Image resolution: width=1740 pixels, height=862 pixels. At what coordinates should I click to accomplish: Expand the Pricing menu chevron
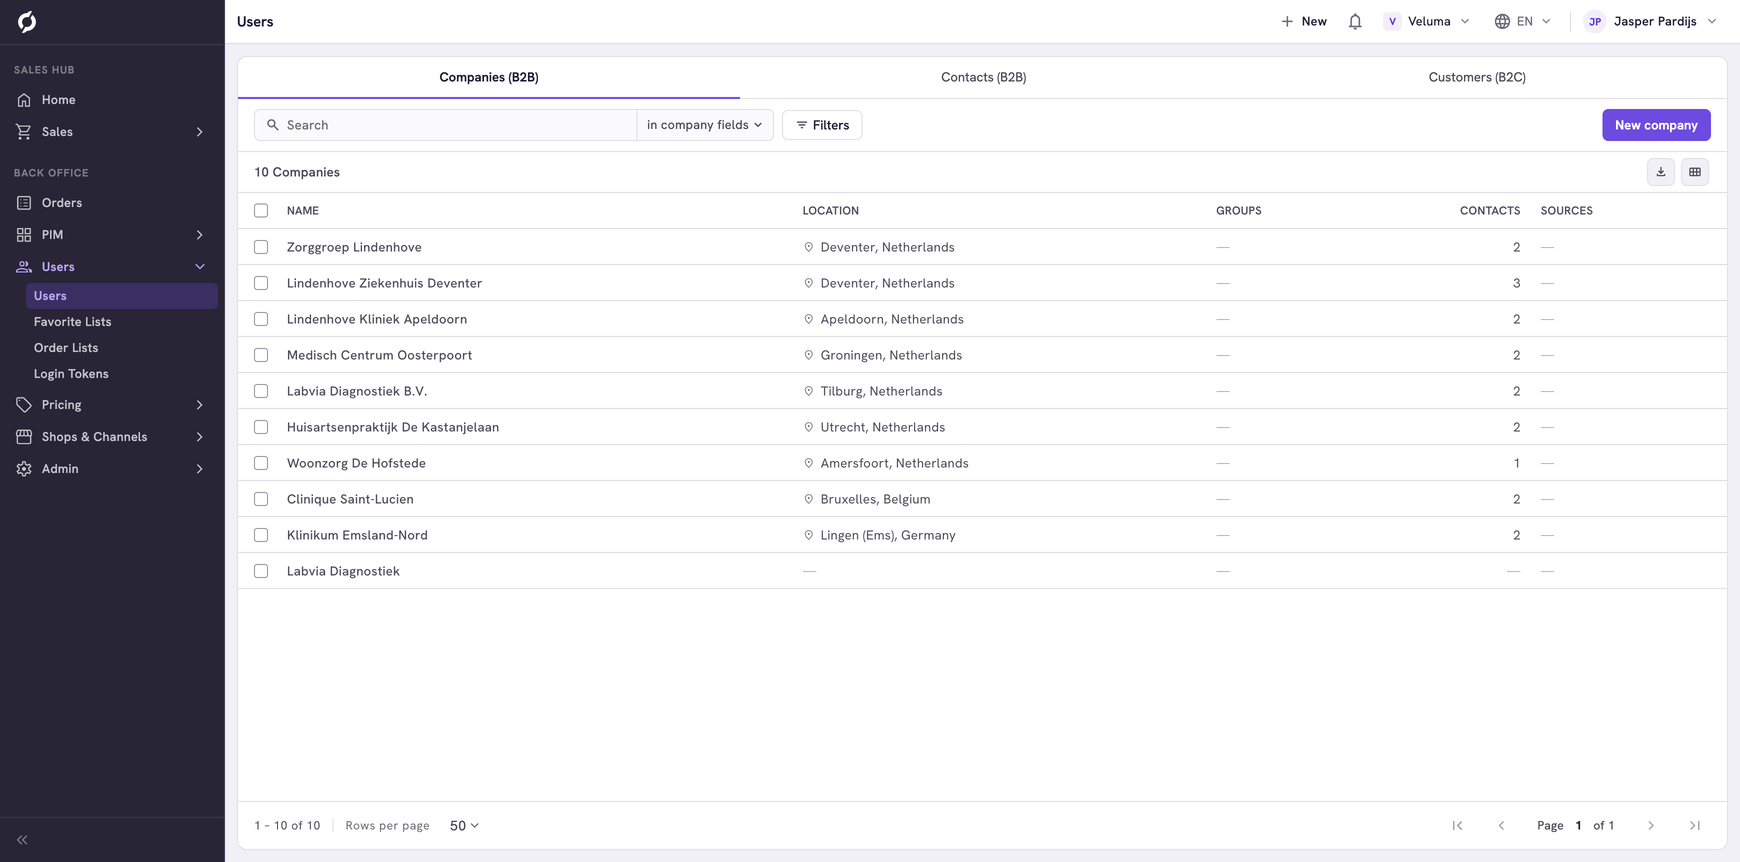click(x=200, y=405)
